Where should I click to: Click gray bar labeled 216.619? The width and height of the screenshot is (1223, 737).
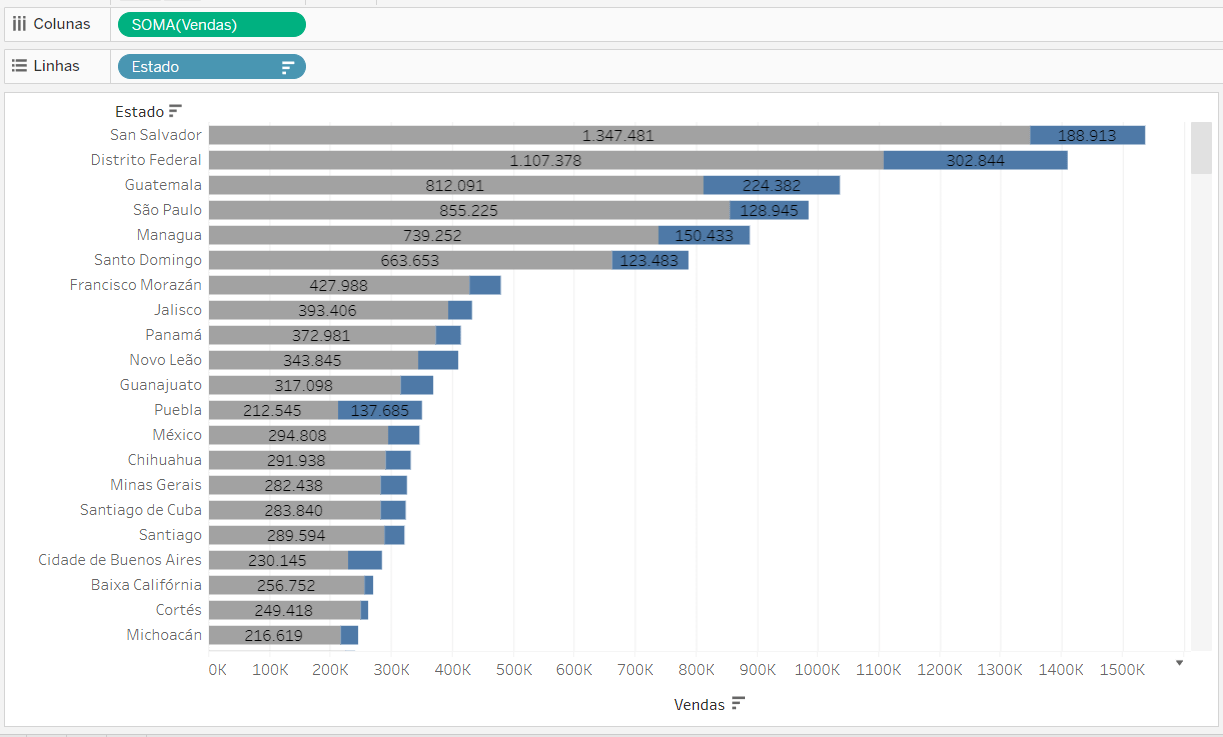coord(275,635)
